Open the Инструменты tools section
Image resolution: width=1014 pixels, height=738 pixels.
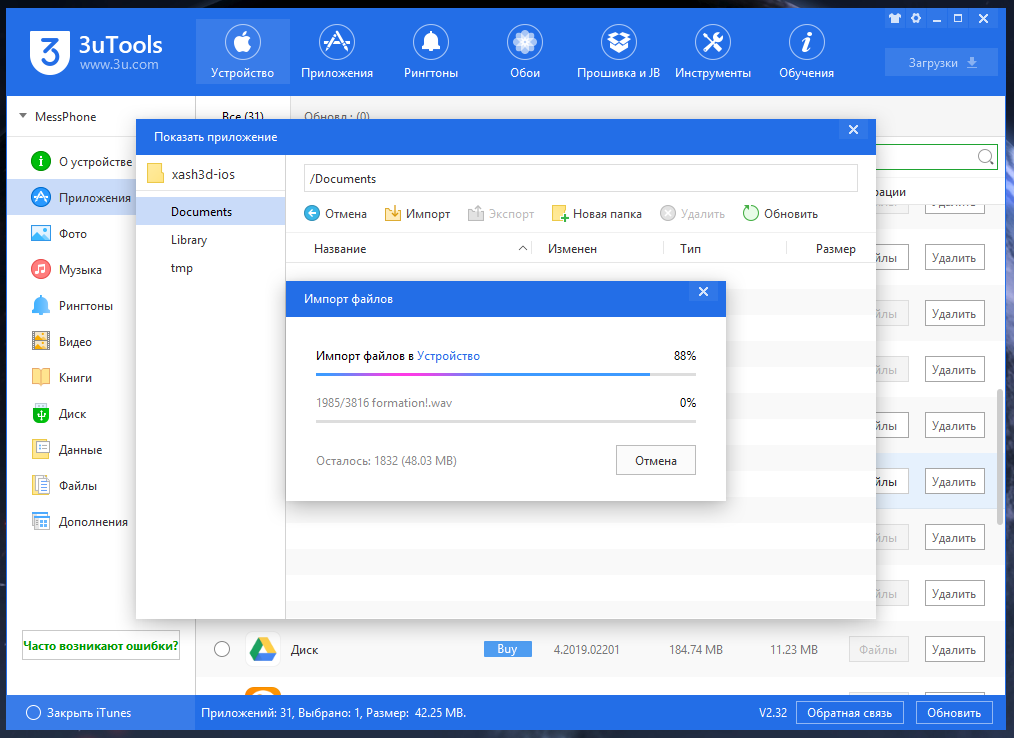(x=712, y=54)
